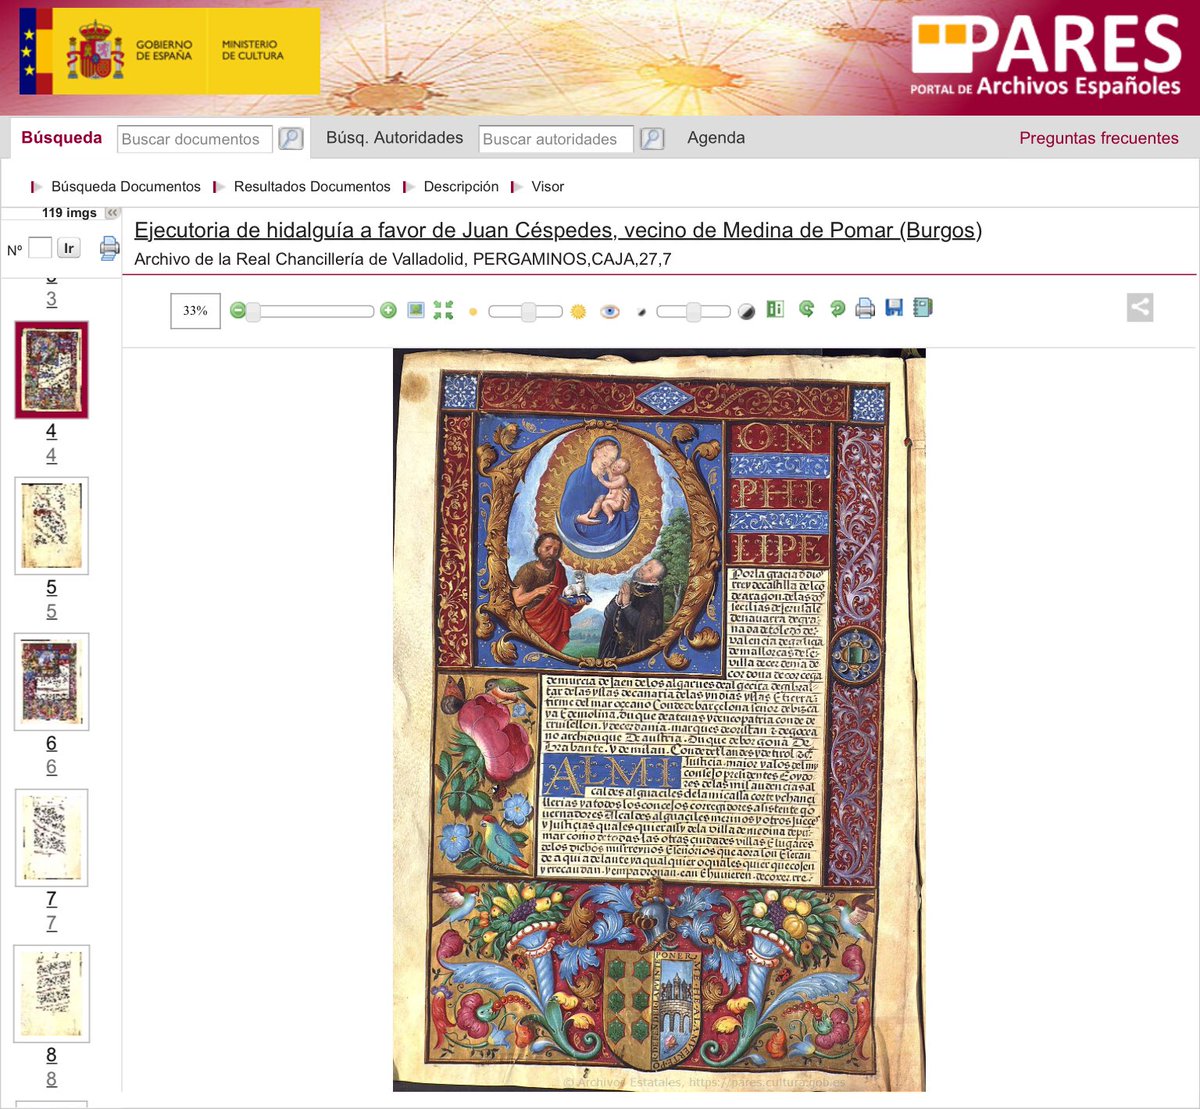Click the 33% zoom percentage field
The width and height of the screenshot is (1200, 1109).
[195, 311]
